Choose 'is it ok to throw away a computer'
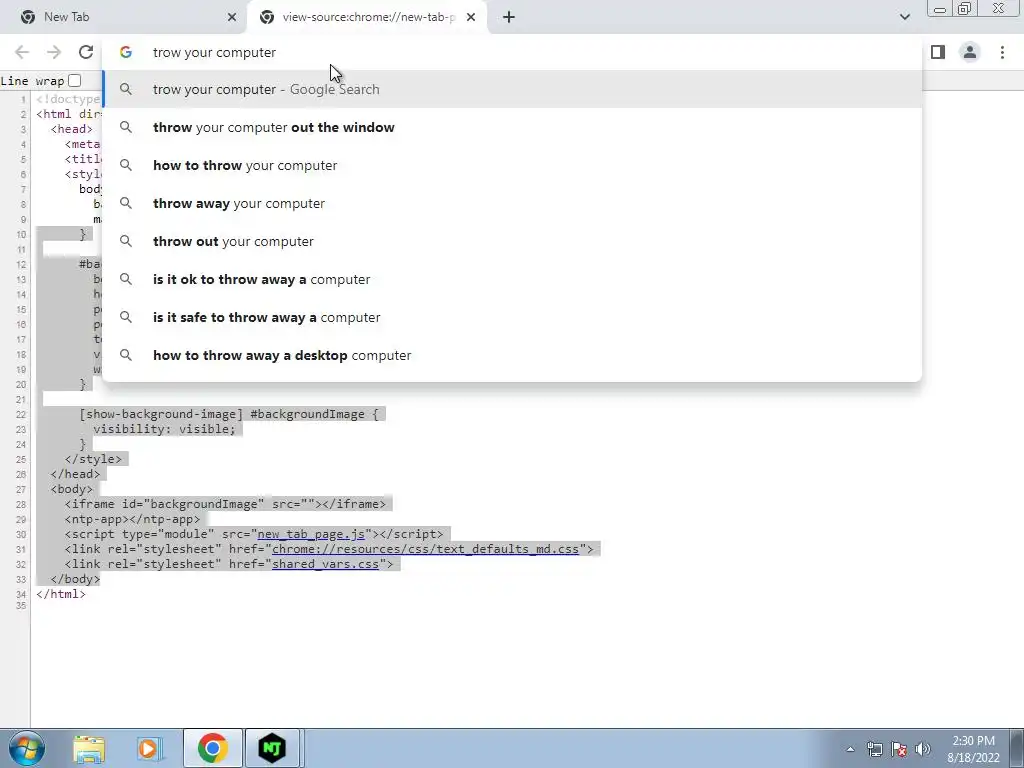This screenshot has width=1024, height=768. 513,280
